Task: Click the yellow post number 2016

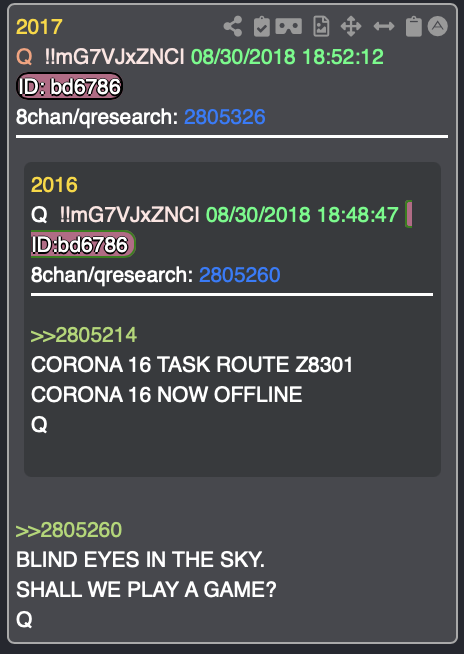Action: coord(54,185)
